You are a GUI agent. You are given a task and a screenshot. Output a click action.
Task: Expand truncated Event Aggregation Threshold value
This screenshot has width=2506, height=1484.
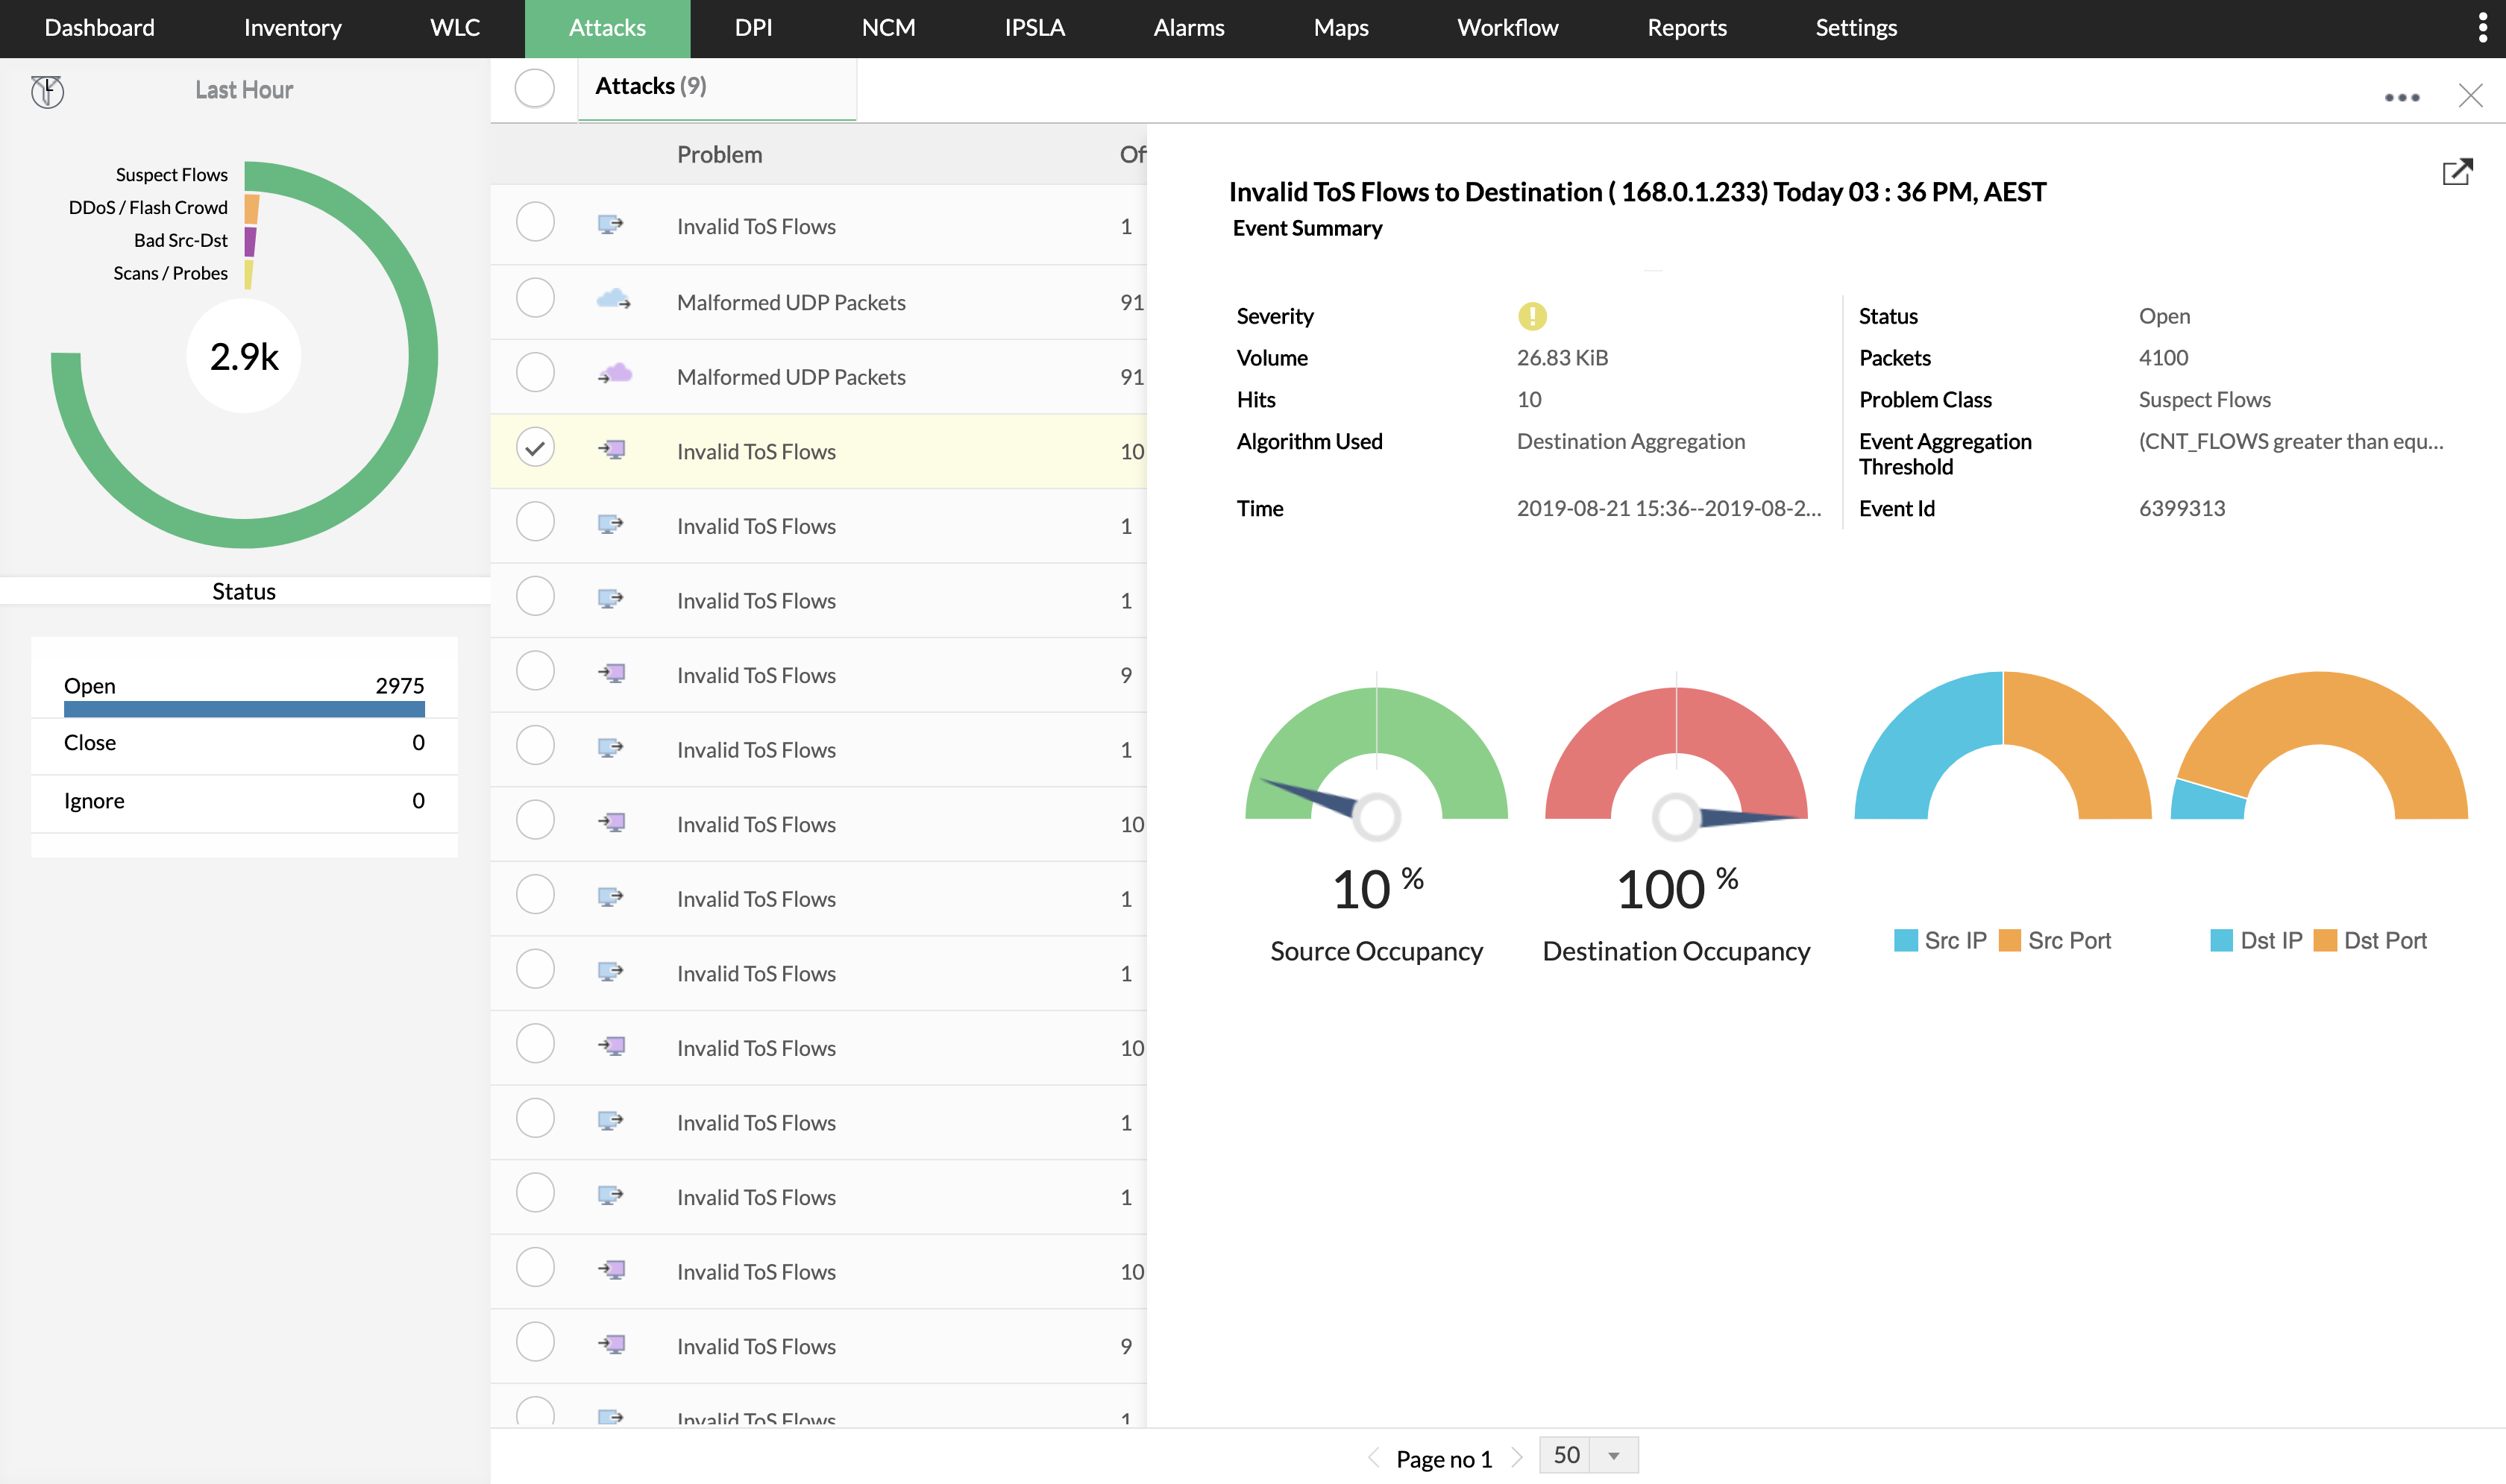(x=2290, y=442)
